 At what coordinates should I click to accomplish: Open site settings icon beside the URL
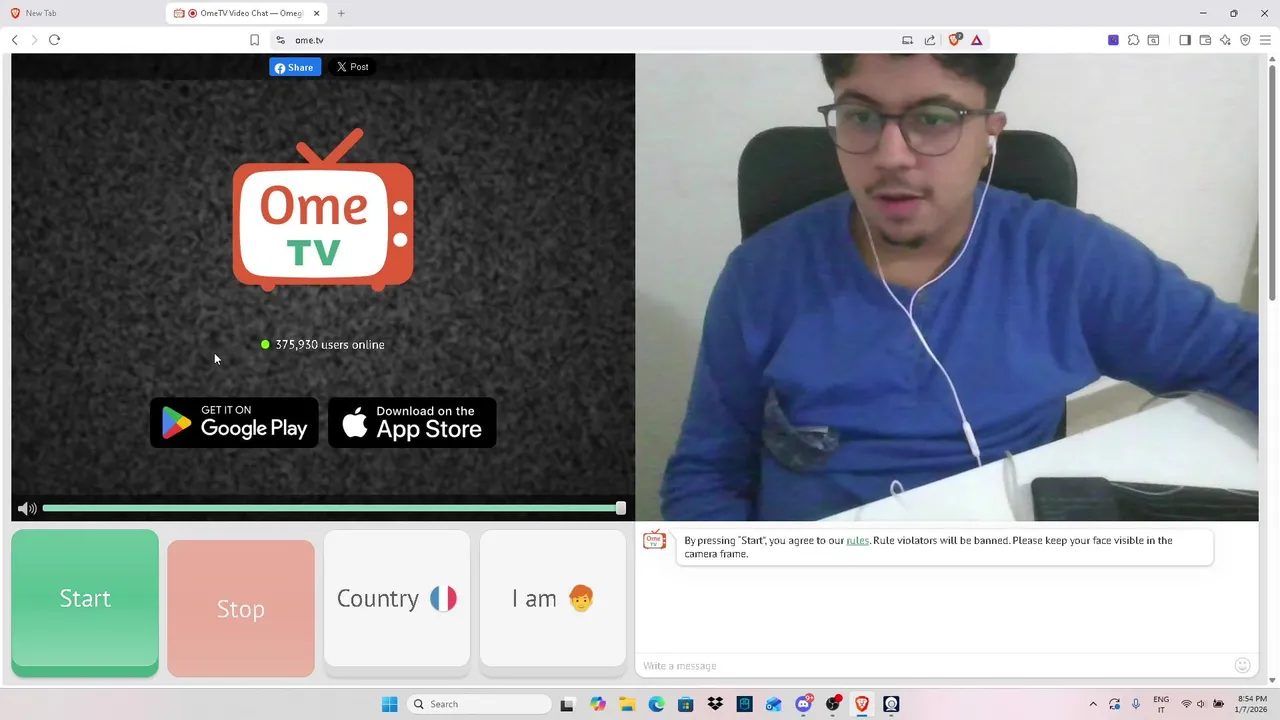click(280, 40)
